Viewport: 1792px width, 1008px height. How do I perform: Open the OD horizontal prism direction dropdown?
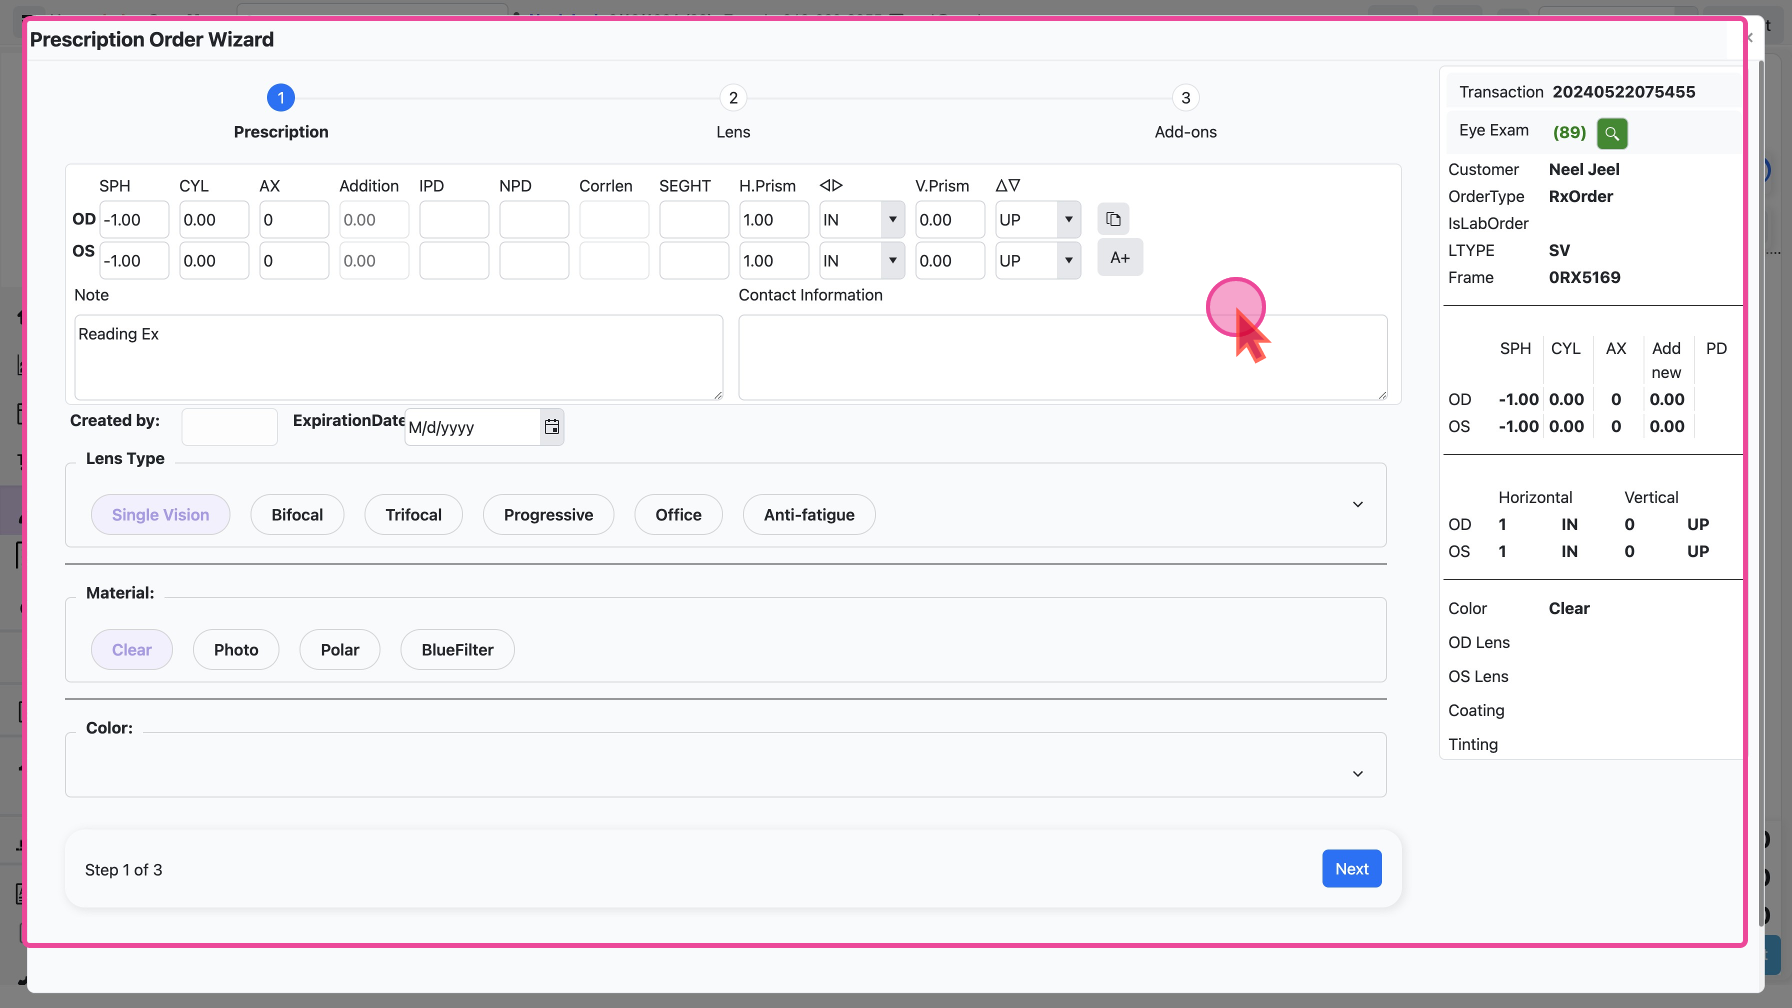click(x=892, y=220)
